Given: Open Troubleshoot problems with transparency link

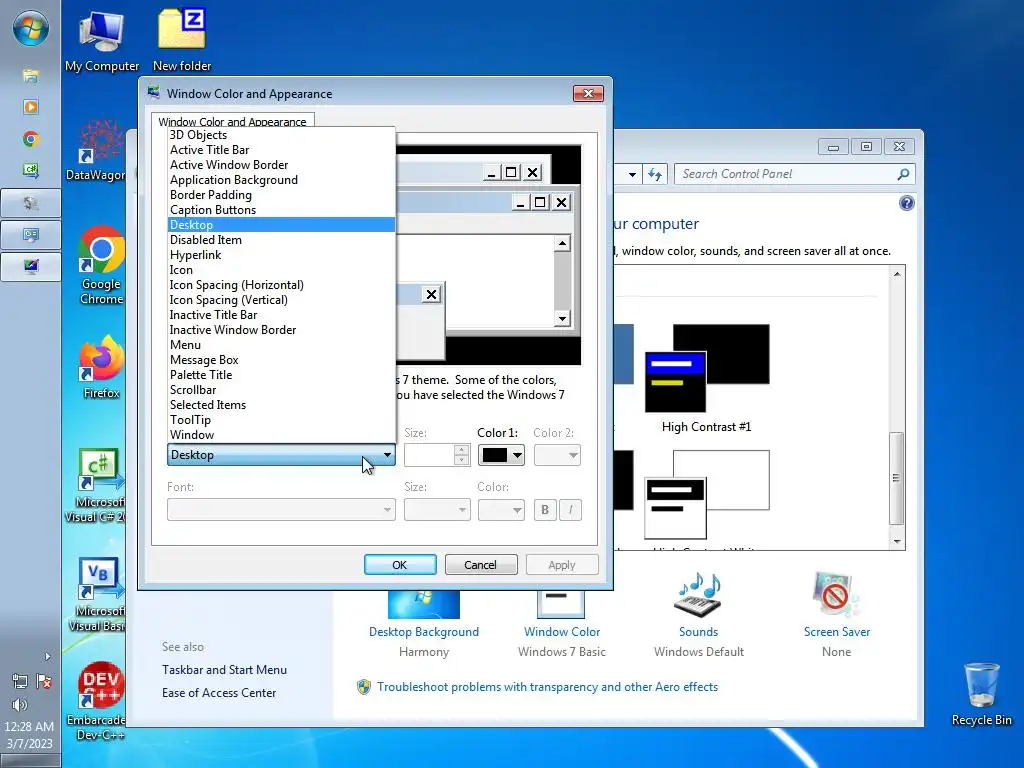Looking at the screenshot, I should [547, 687].
